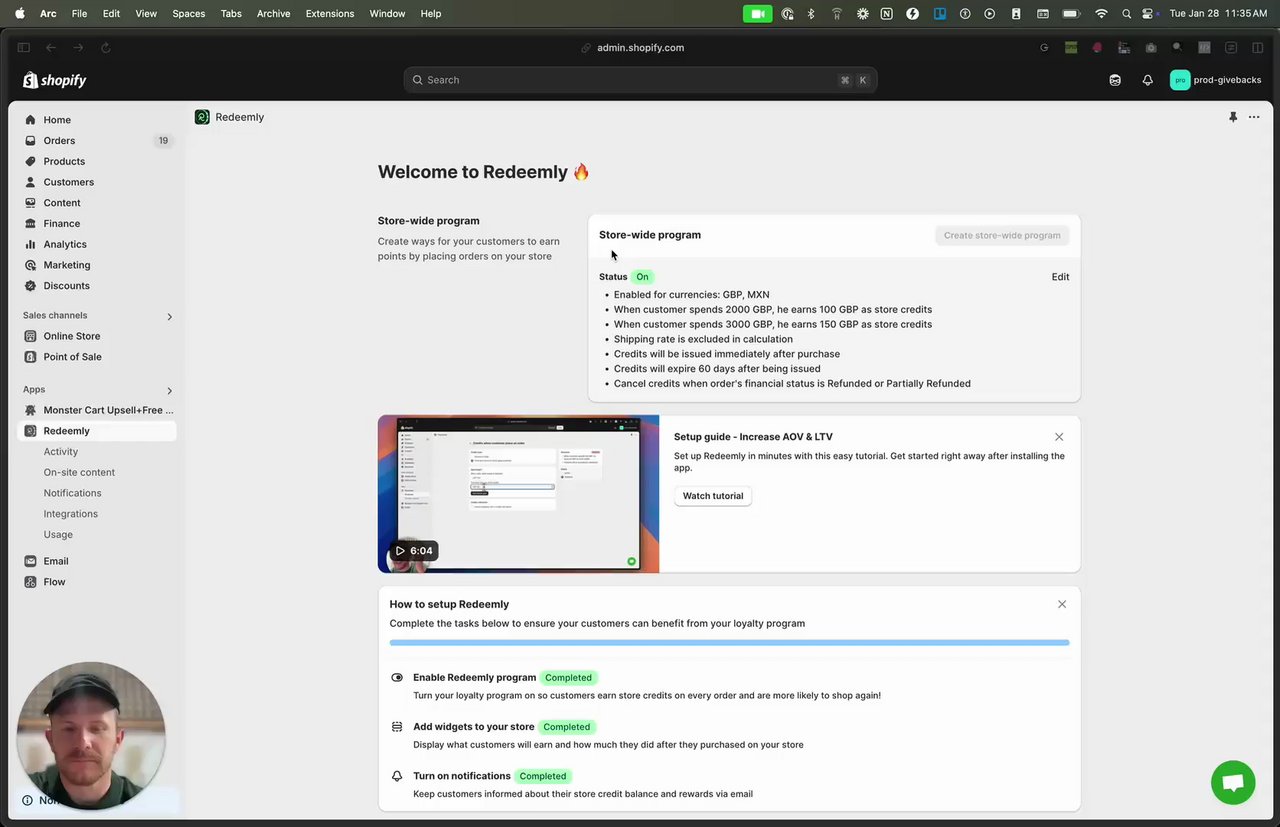Pin the Redeemly app with the pin icon
The image size is (1280, 827).
click(x=1233, y=117)
